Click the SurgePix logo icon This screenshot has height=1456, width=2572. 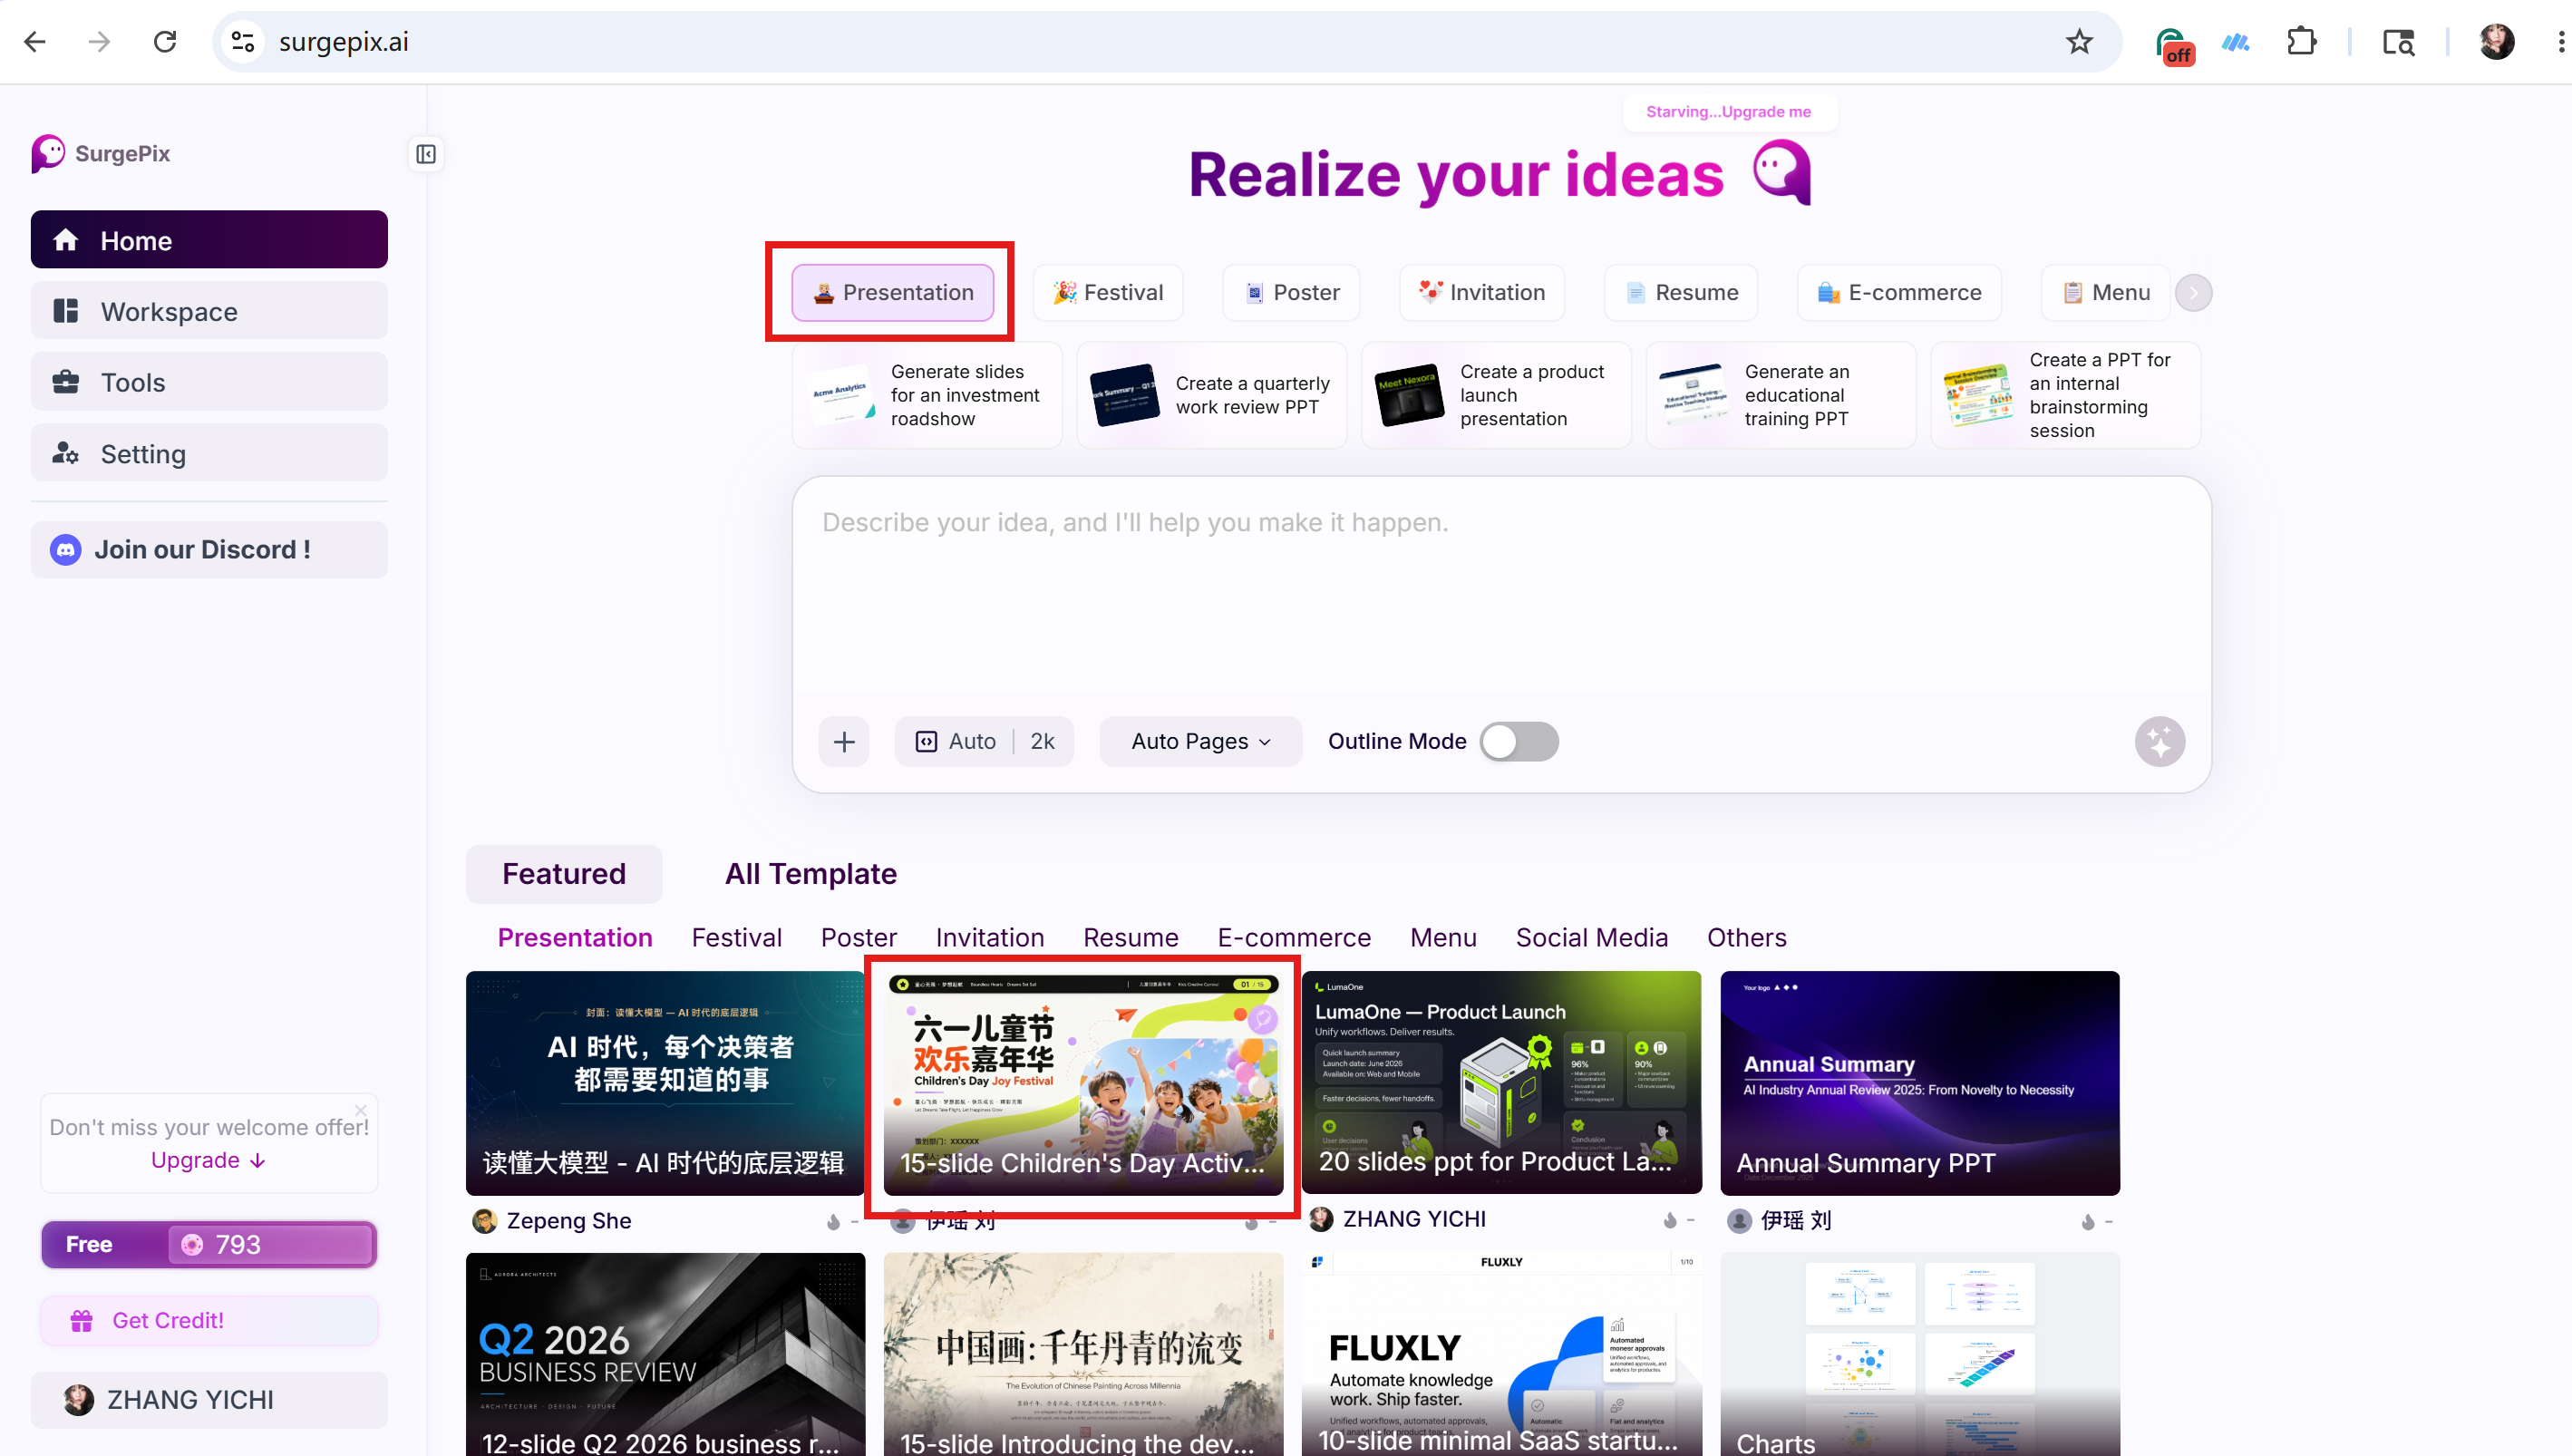click(48, 153)
